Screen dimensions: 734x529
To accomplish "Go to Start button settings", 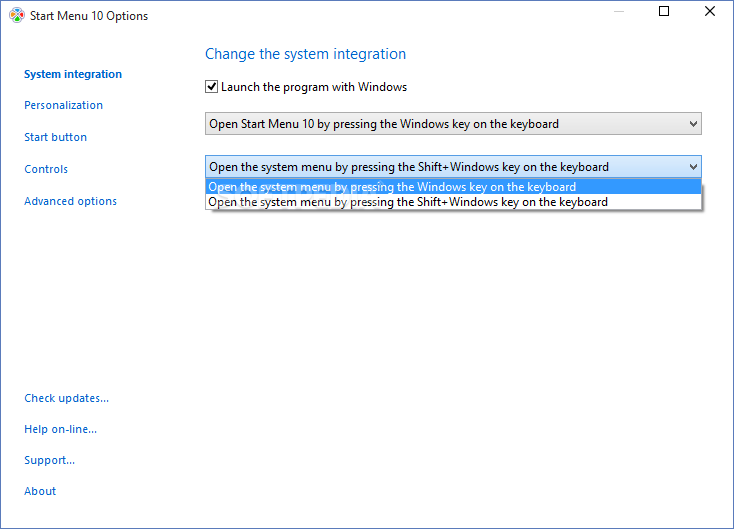I will click(56, 137).
